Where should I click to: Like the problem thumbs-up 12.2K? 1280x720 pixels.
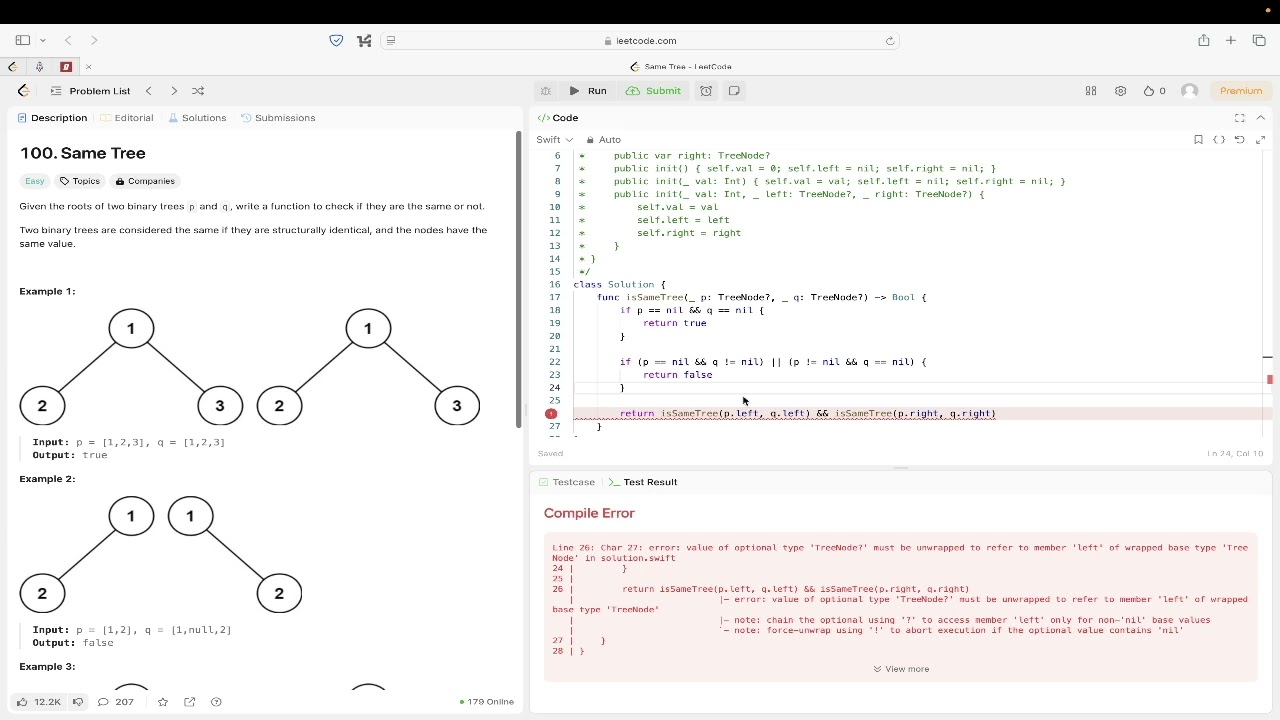click(x=39, y=702)
